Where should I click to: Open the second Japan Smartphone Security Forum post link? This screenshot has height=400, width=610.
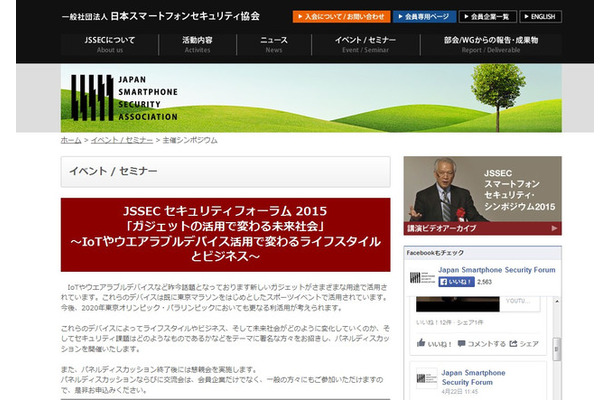tap(473, 377)
